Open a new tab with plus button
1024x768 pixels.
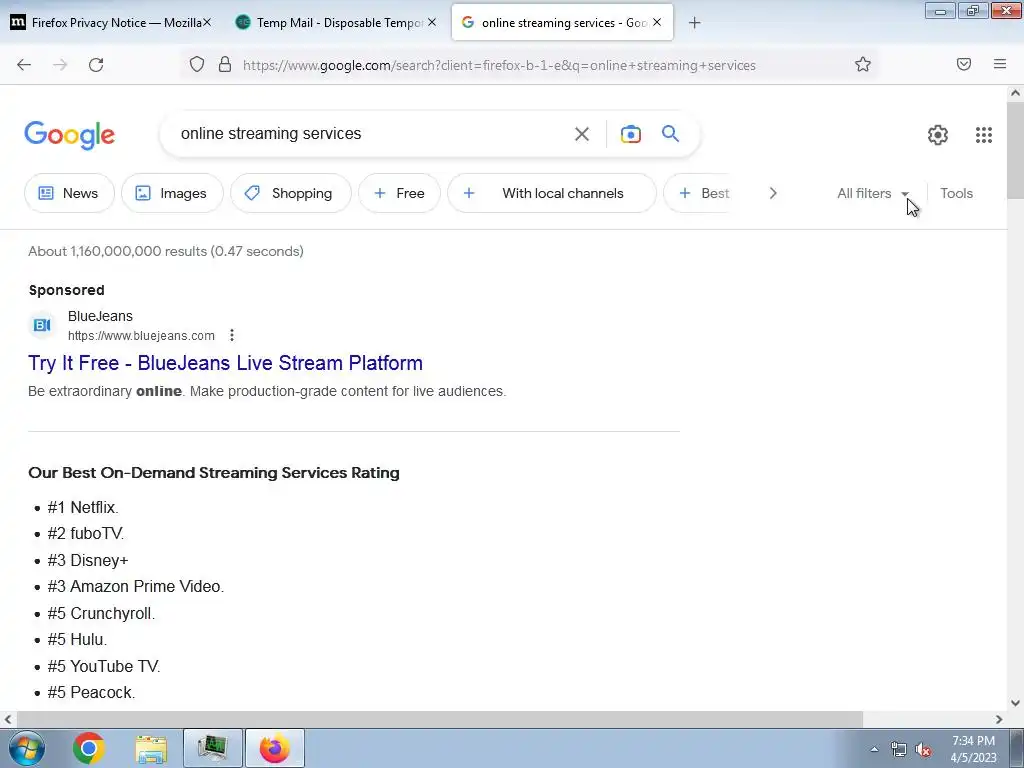pos(695,23)
